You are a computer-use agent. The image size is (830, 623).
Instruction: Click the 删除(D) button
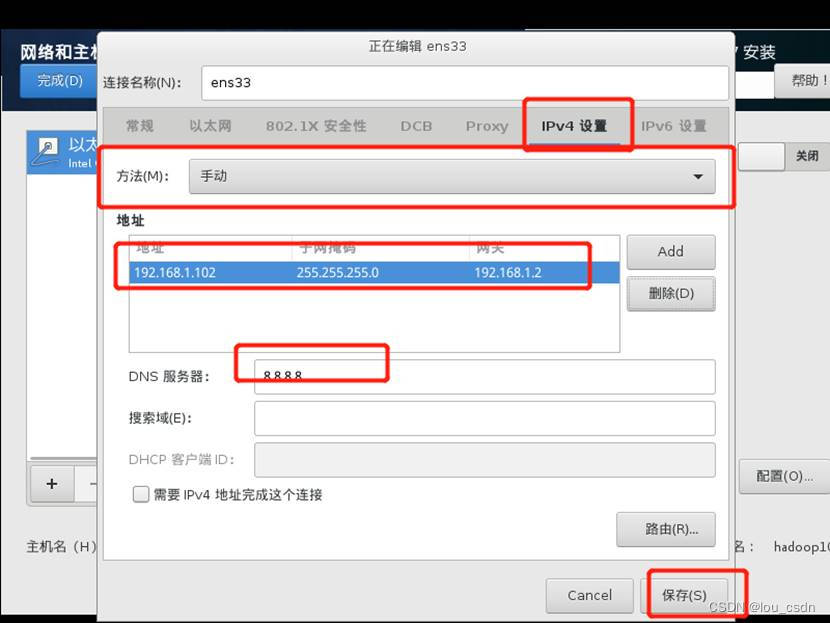click(671, 293)
